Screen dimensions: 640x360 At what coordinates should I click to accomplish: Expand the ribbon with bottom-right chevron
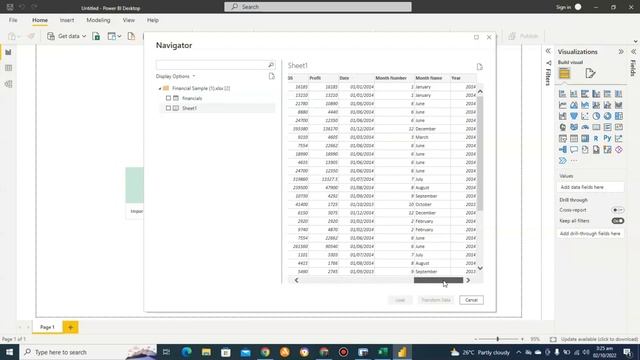(636, 41)
